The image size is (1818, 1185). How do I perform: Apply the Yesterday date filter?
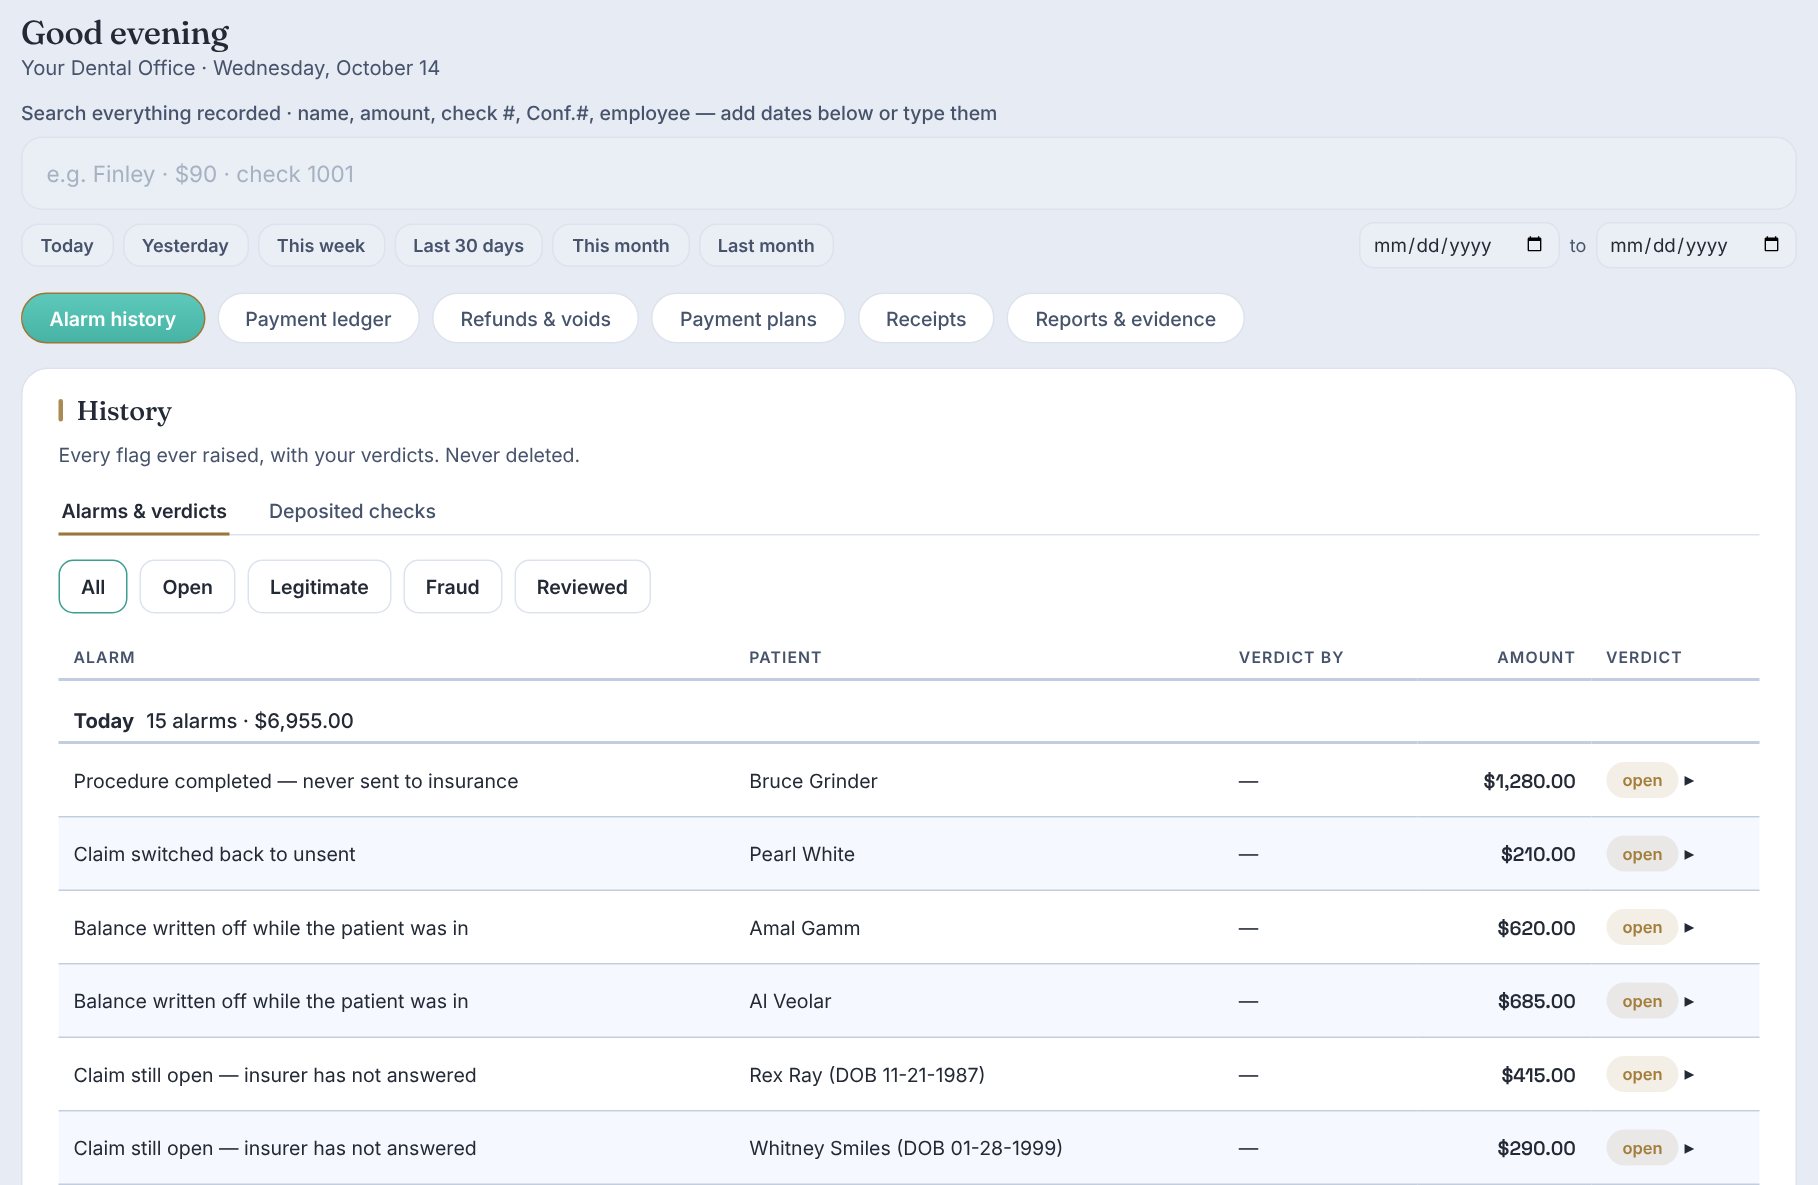[185, 245]
